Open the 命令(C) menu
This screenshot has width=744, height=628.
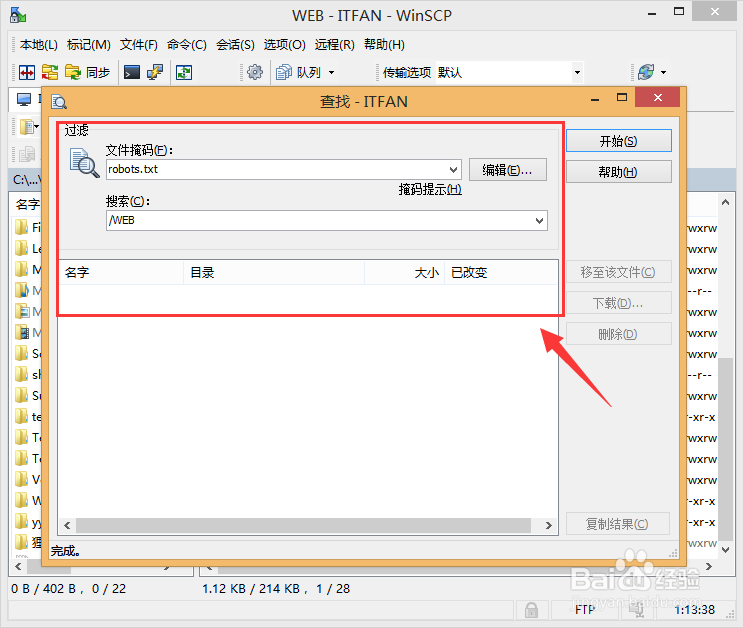pos(186,45)
